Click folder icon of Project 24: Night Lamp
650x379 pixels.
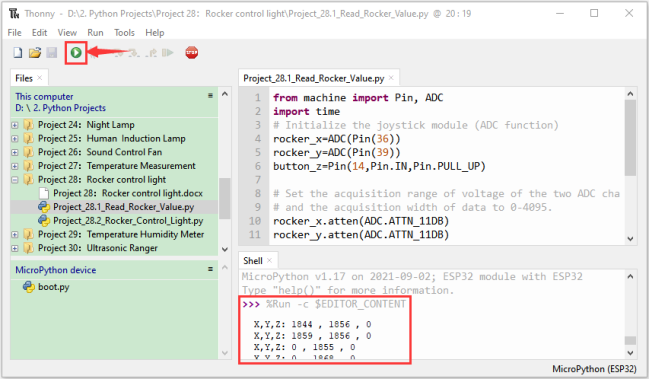28,124
